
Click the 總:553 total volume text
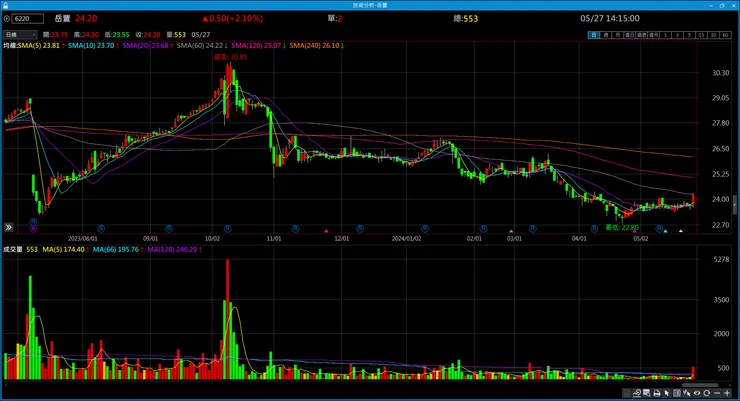coord(466,19)
